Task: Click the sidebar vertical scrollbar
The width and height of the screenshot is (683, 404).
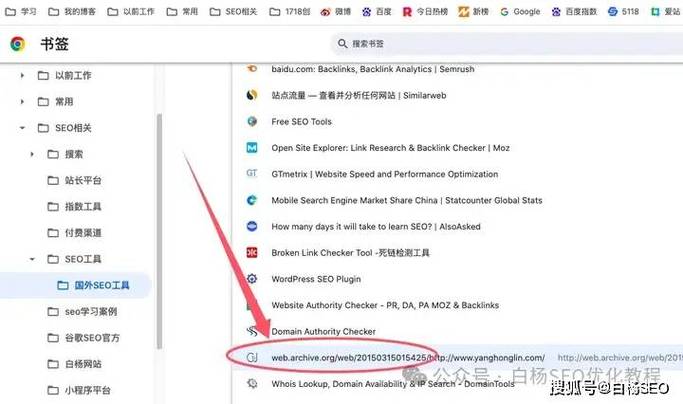Action: (159, 231)
